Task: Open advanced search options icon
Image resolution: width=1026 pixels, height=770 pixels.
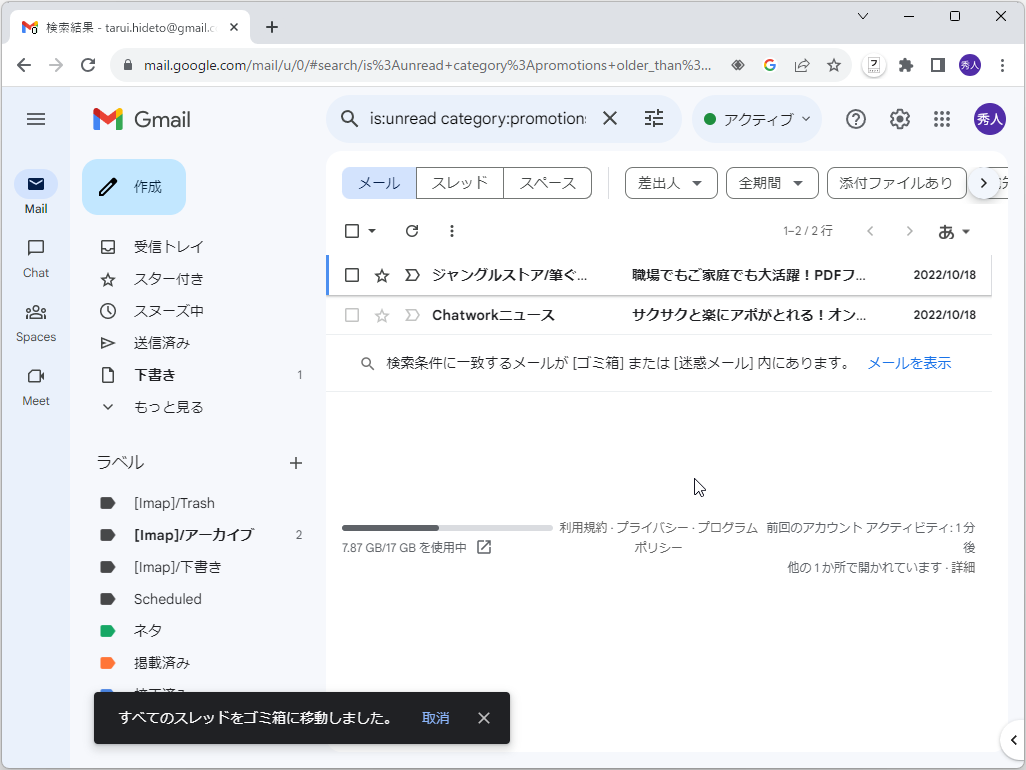Action: click(654, 119)
